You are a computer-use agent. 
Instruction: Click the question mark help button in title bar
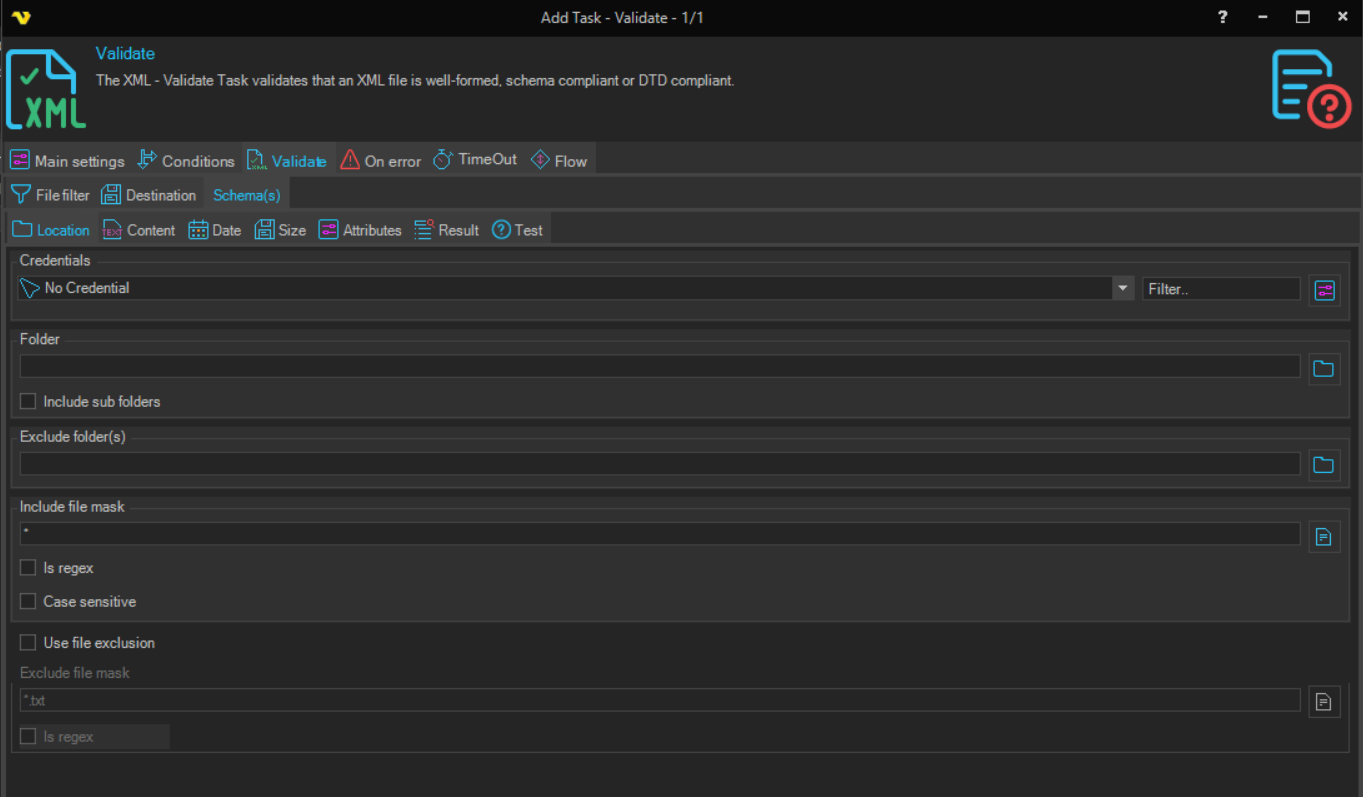[x=1222, y=17]
